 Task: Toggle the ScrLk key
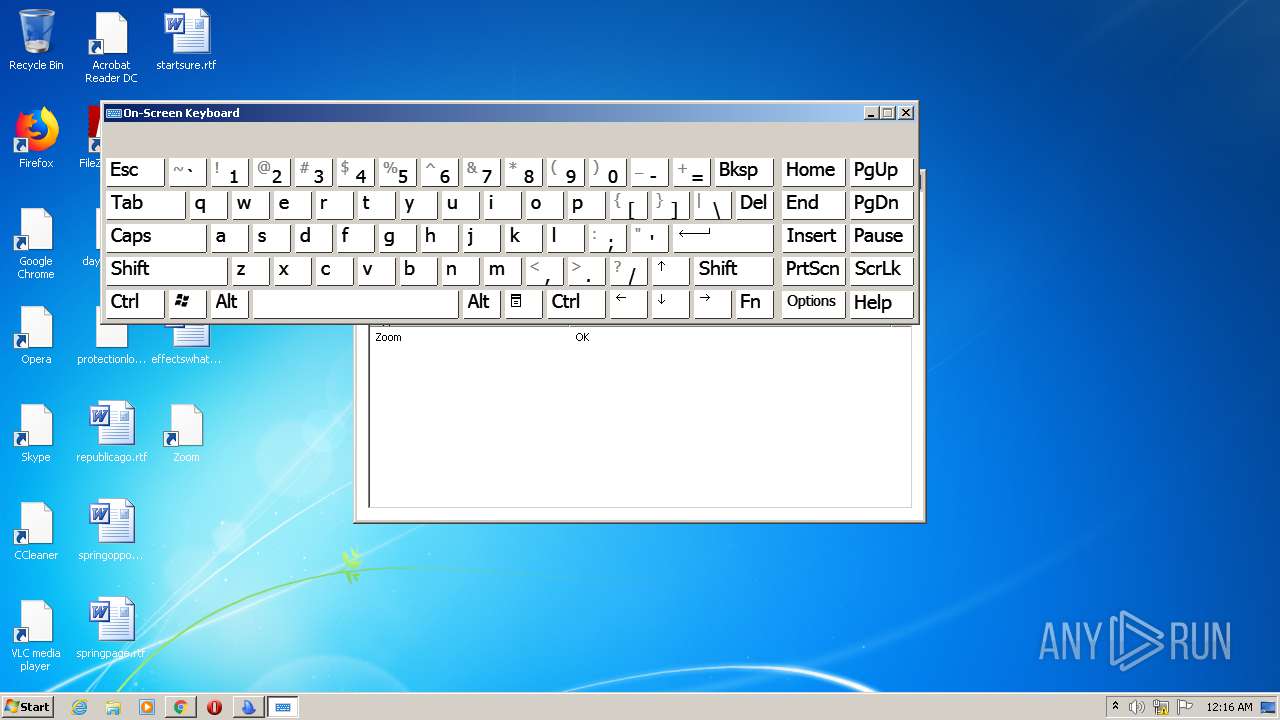point(881,270)
